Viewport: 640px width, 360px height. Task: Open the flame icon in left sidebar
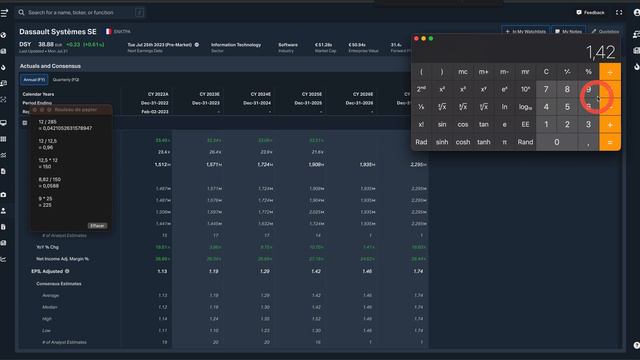point(3,67)
